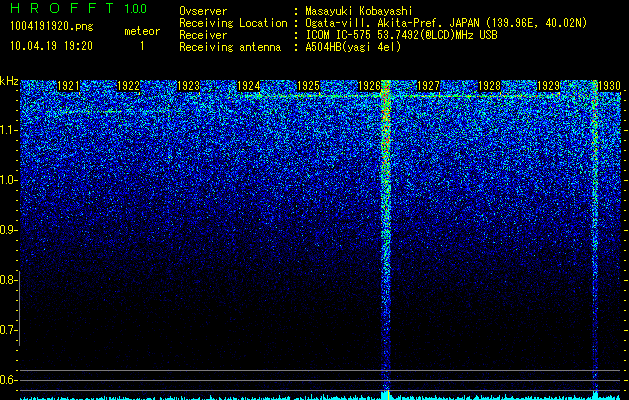Click the 0.8 frequency axis label

(9, 280)
